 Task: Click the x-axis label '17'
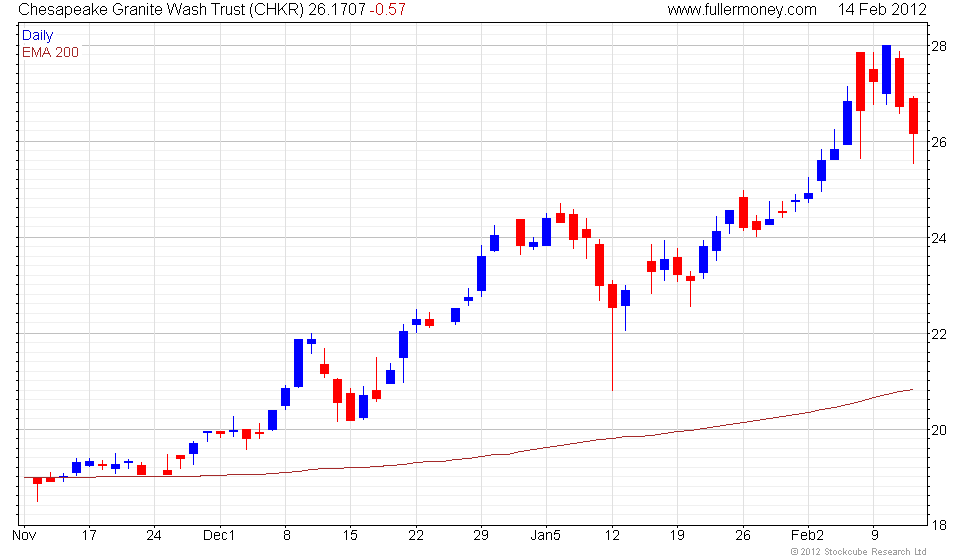tap(89, 536)
